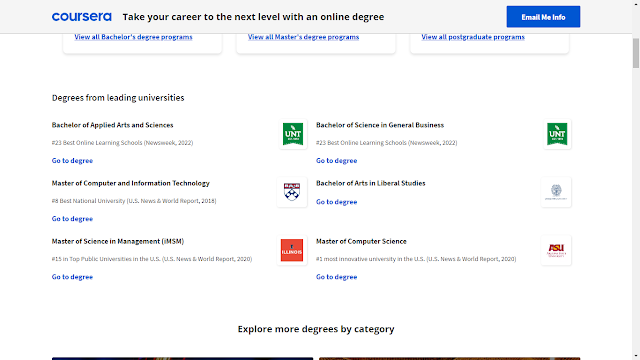Go to degree for Computer and Information Technology
The image size is (640, 360).
pos(72,219)
